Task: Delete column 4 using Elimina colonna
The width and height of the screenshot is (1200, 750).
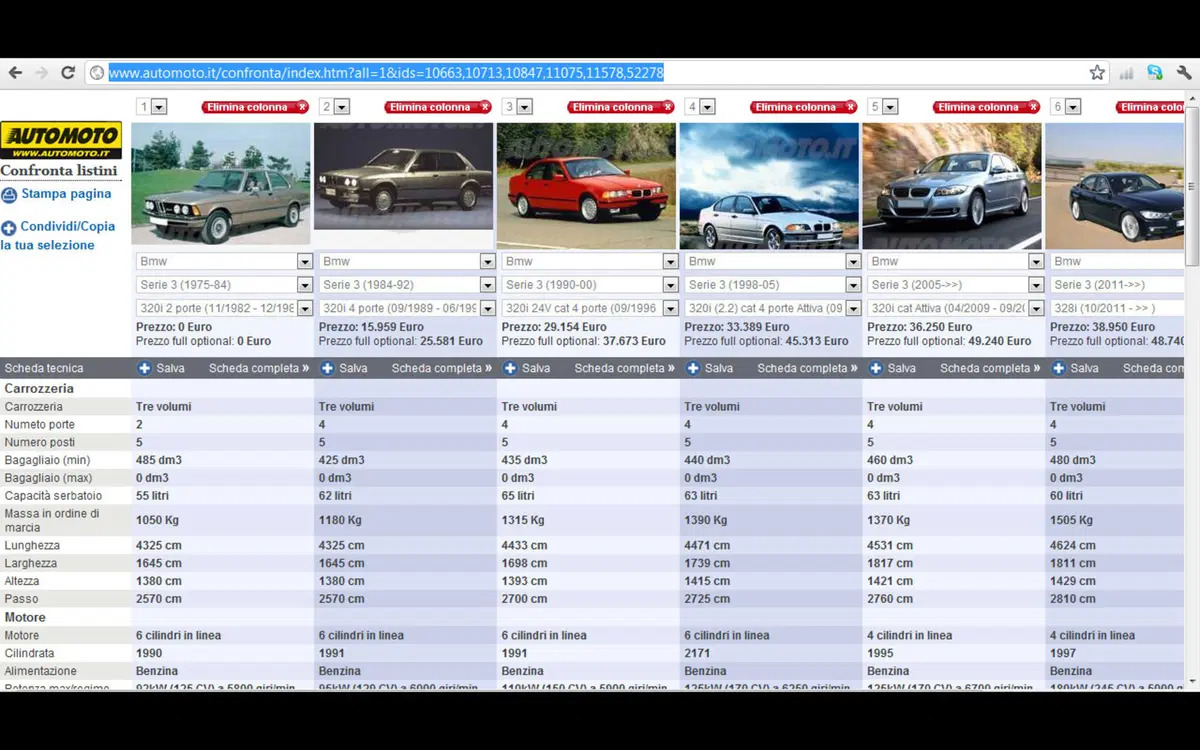Action: (804, 107)
